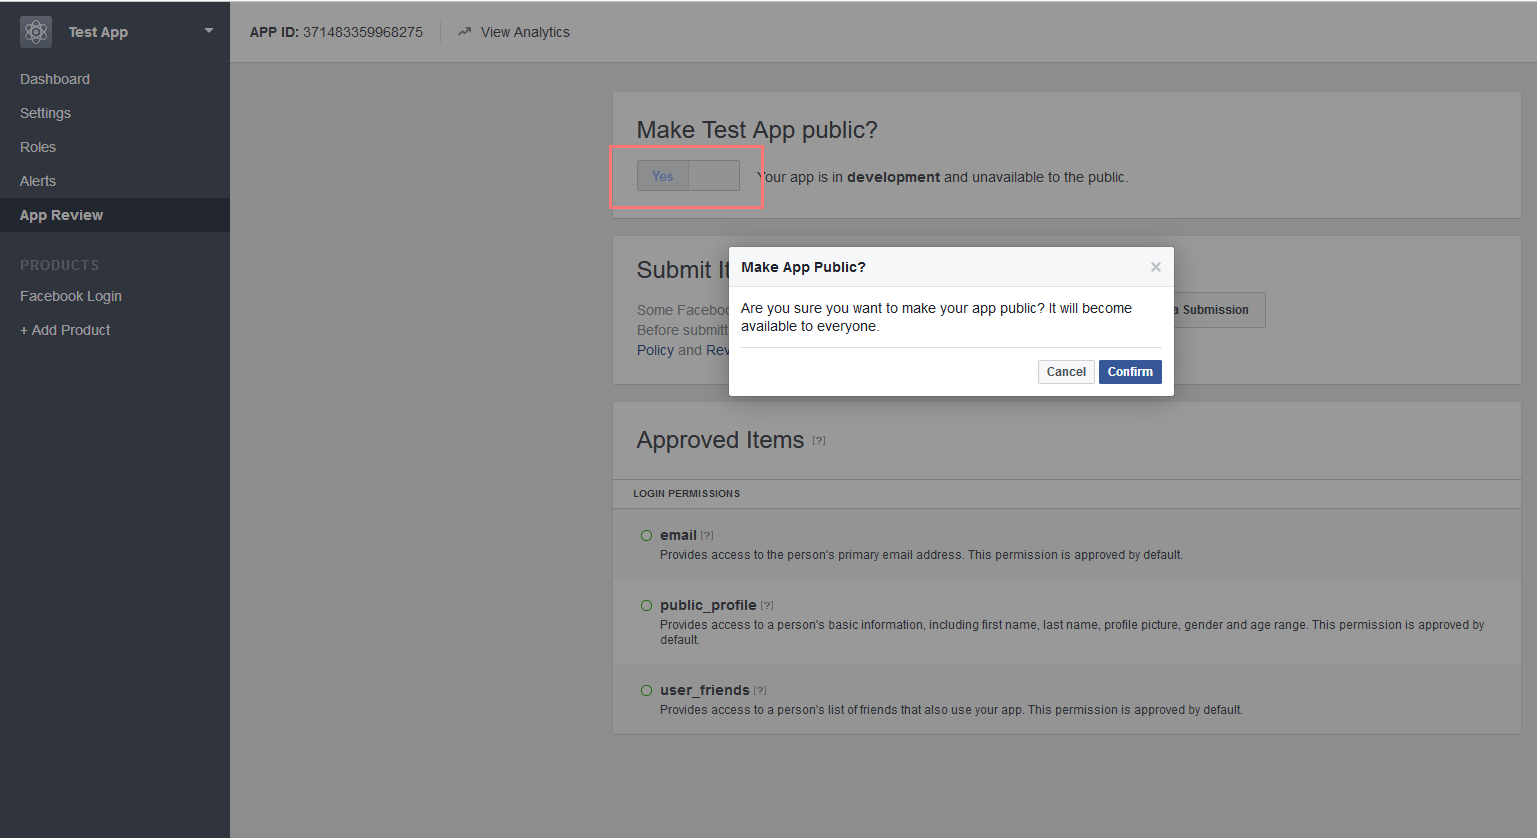Go to Dashboard in the sidebar
This screenshot has width=1537, height=838.
(x=55, y=79)
